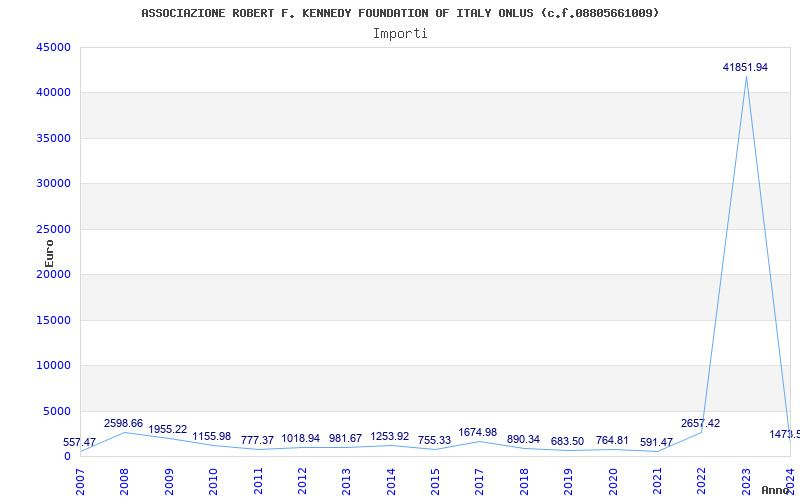
Task: Click the 35000 y-axis value
Action: pyautogui.click(x=54, y=138)
